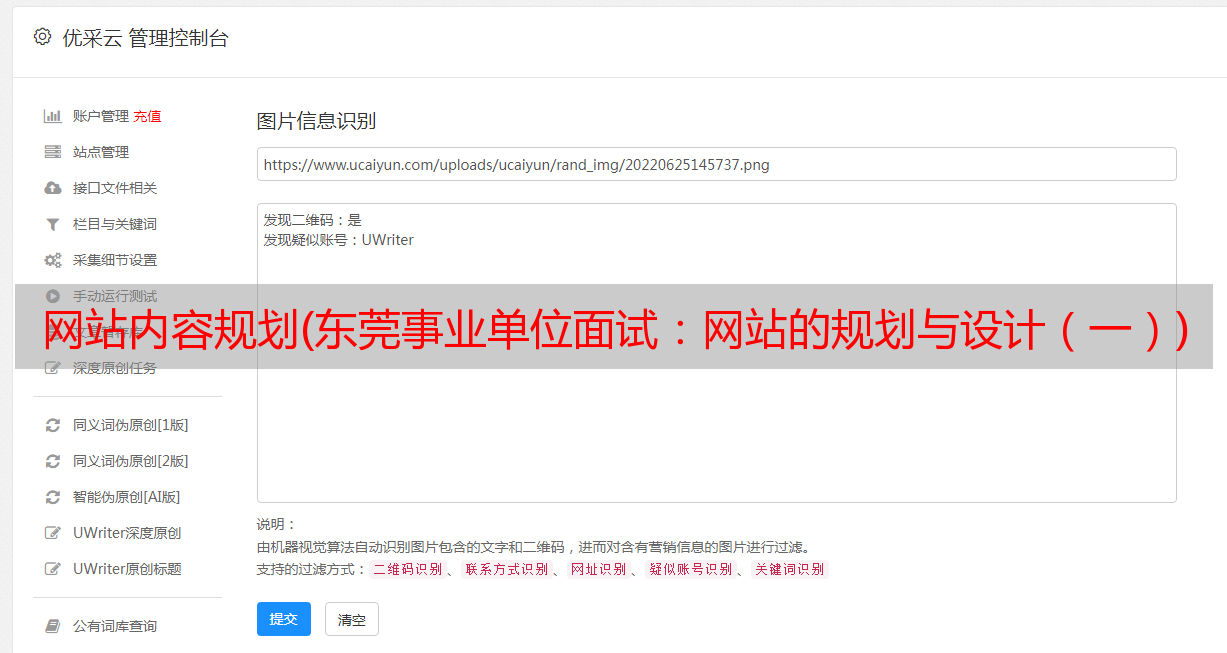The height and width of the screenshot is (653, 1227).
Task: Open UWriter原创标题 in the sidebar
Action: pos(127,569)
